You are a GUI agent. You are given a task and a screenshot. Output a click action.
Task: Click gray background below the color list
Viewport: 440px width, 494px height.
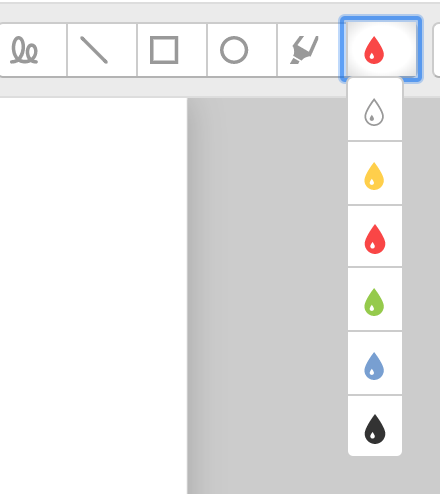[375, 475]
